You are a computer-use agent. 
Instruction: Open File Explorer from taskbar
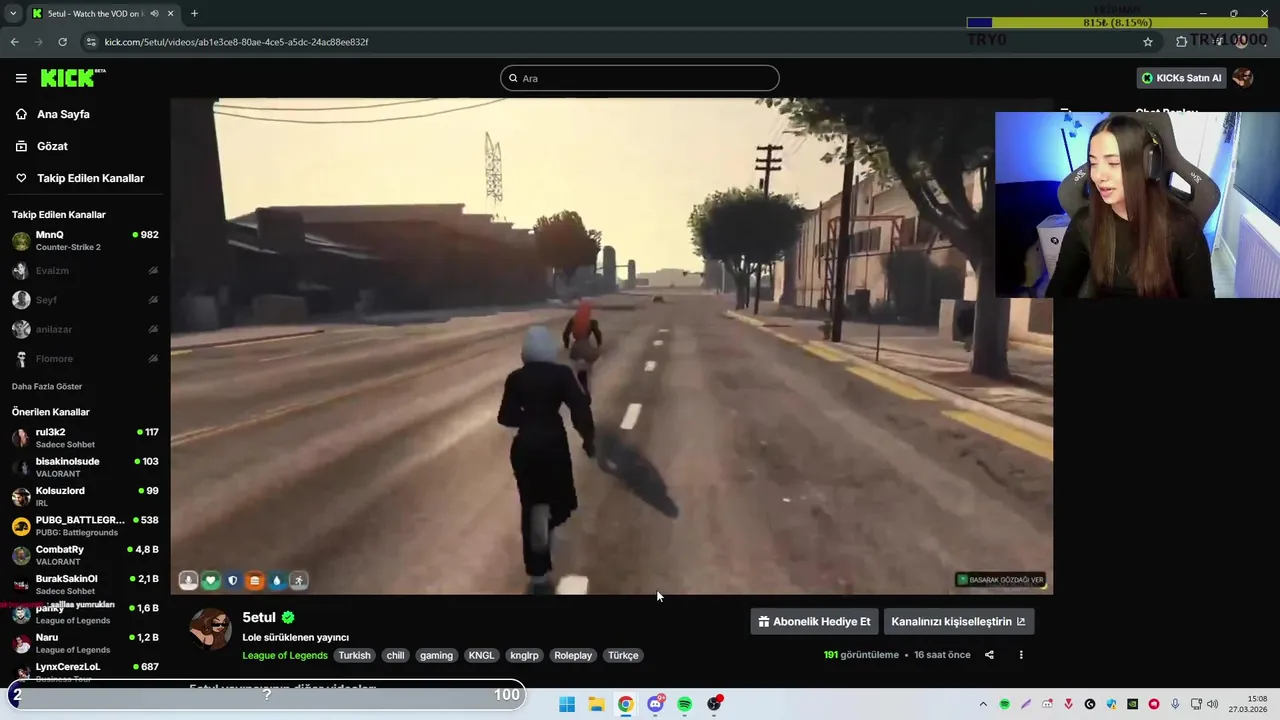[596, 704]
